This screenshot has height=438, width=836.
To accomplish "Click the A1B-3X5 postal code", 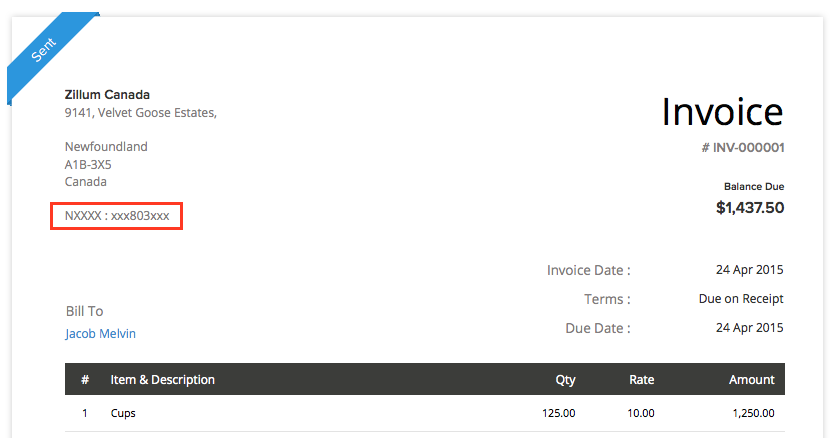I will pos(88,164).
